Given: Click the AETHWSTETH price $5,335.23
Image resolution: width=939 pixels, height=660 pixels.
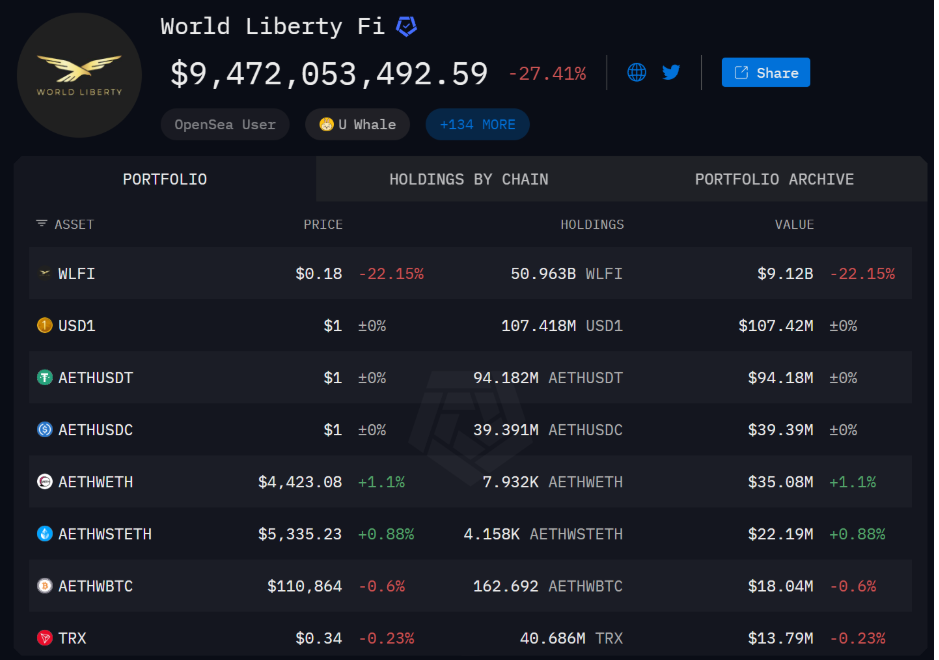Looking at the screenshot, I should (300, 534).
